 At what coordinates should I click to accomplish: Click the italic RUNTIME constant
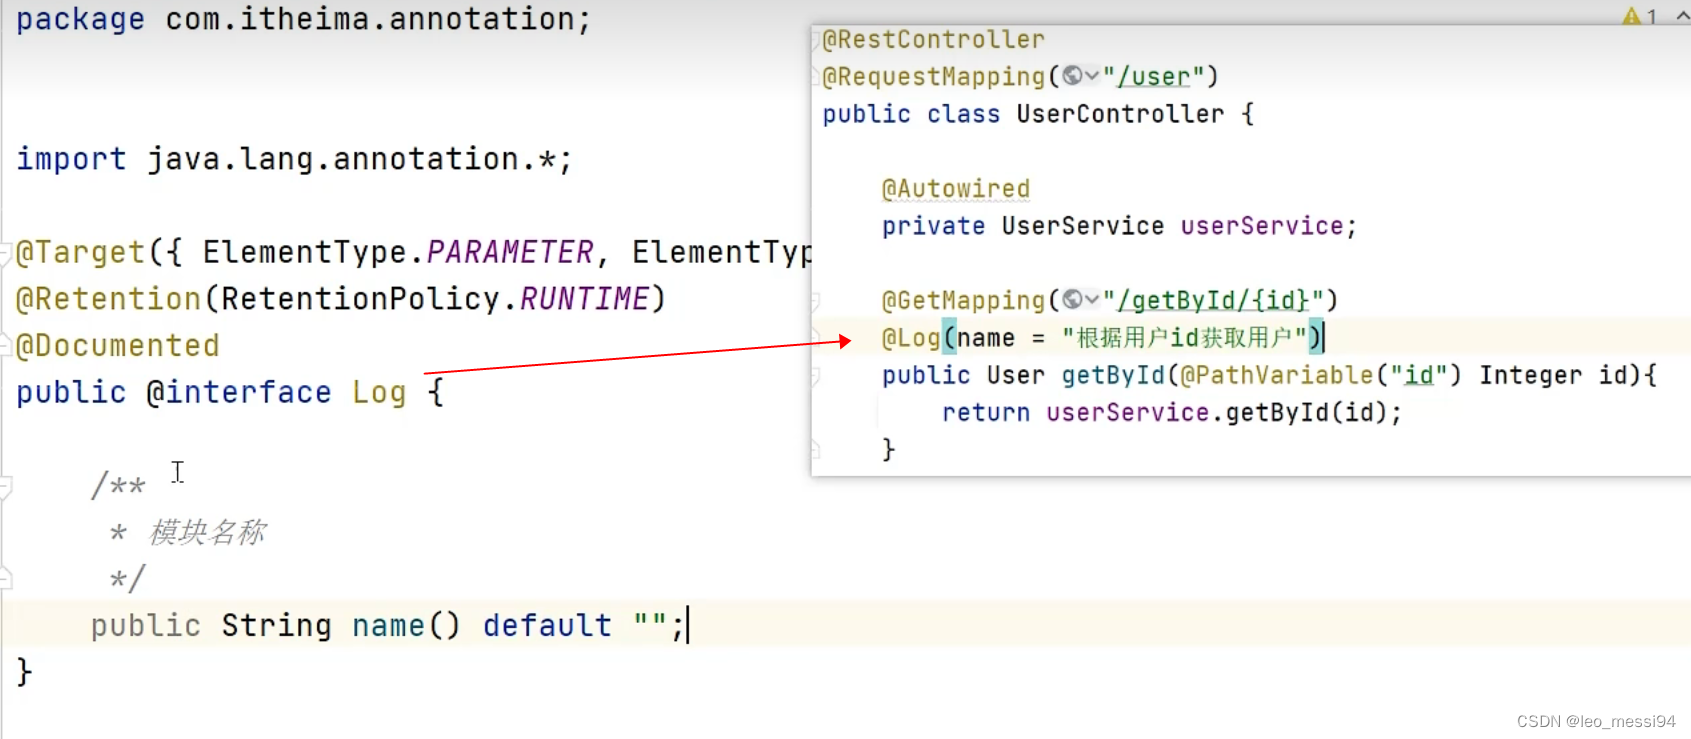click(x=585, y=299)
